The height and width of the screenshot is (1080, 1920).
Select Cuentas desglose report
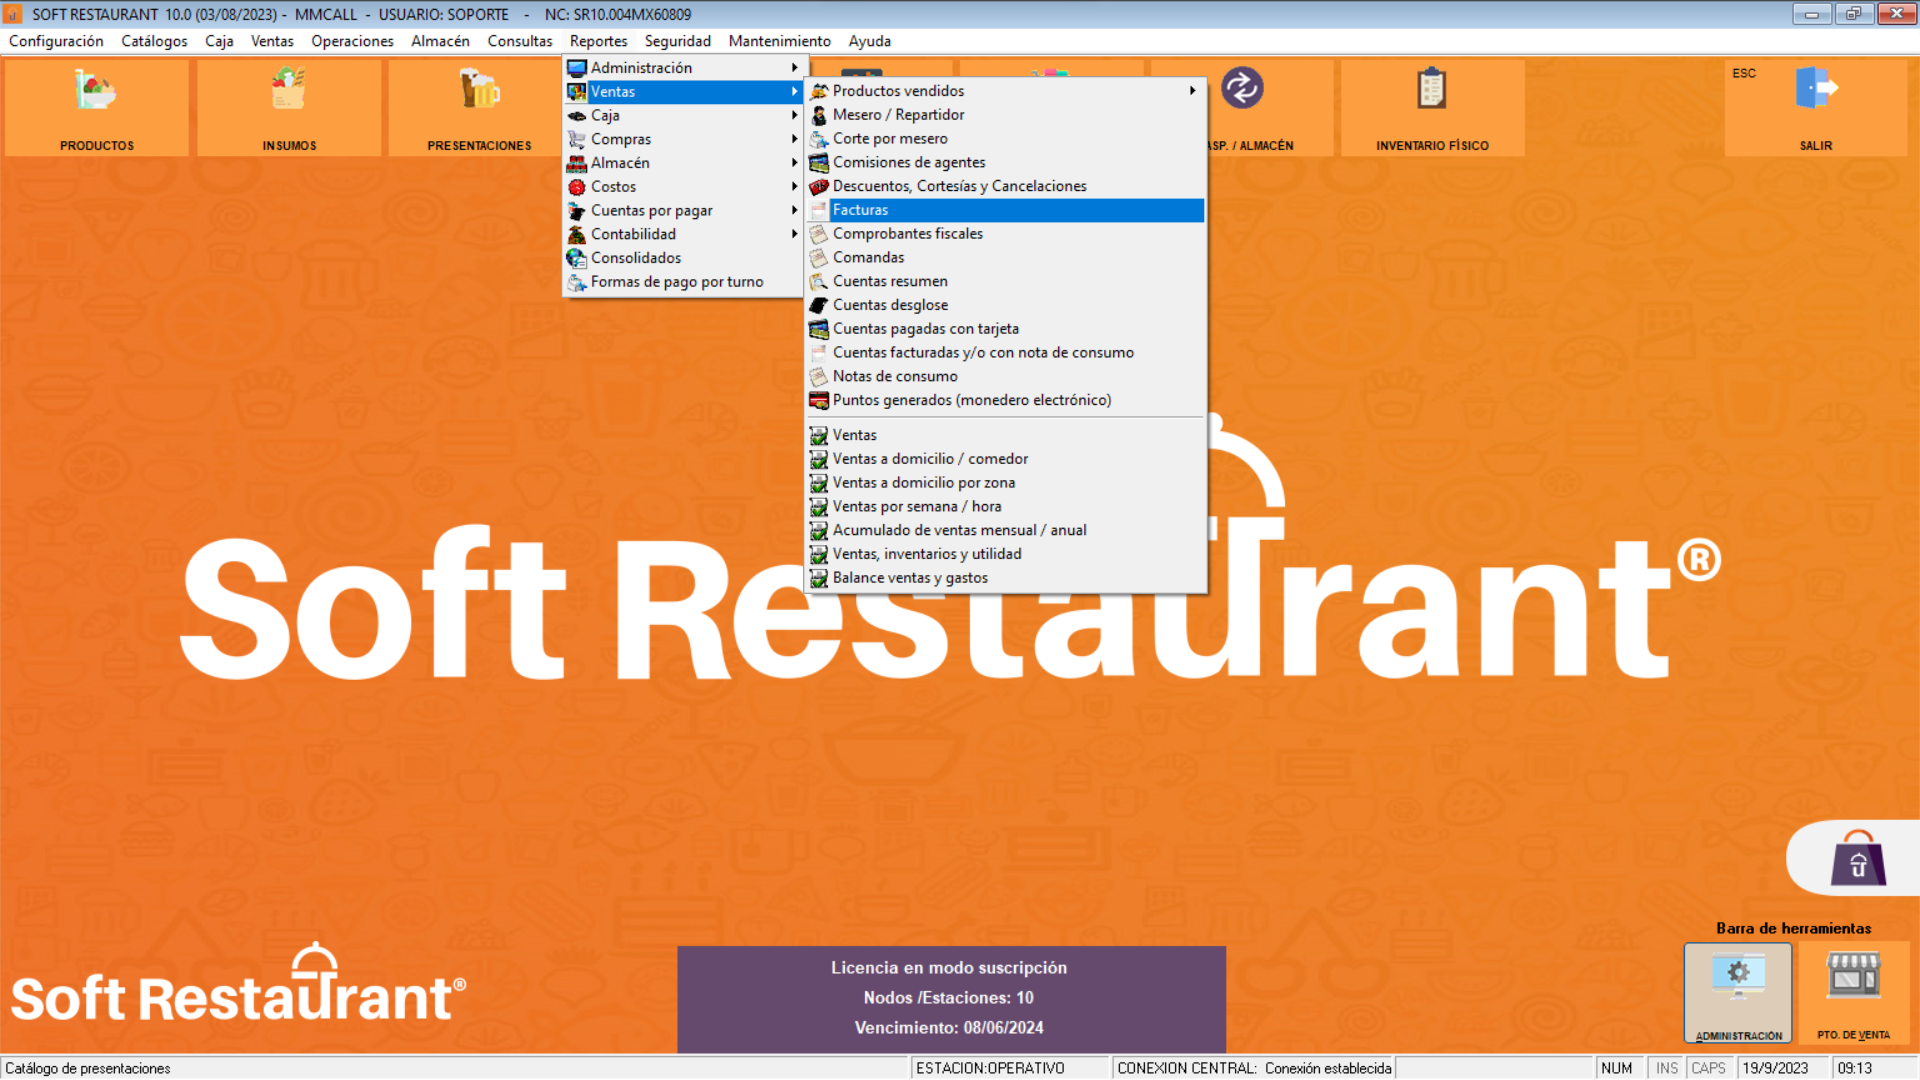coord(1006,305)
